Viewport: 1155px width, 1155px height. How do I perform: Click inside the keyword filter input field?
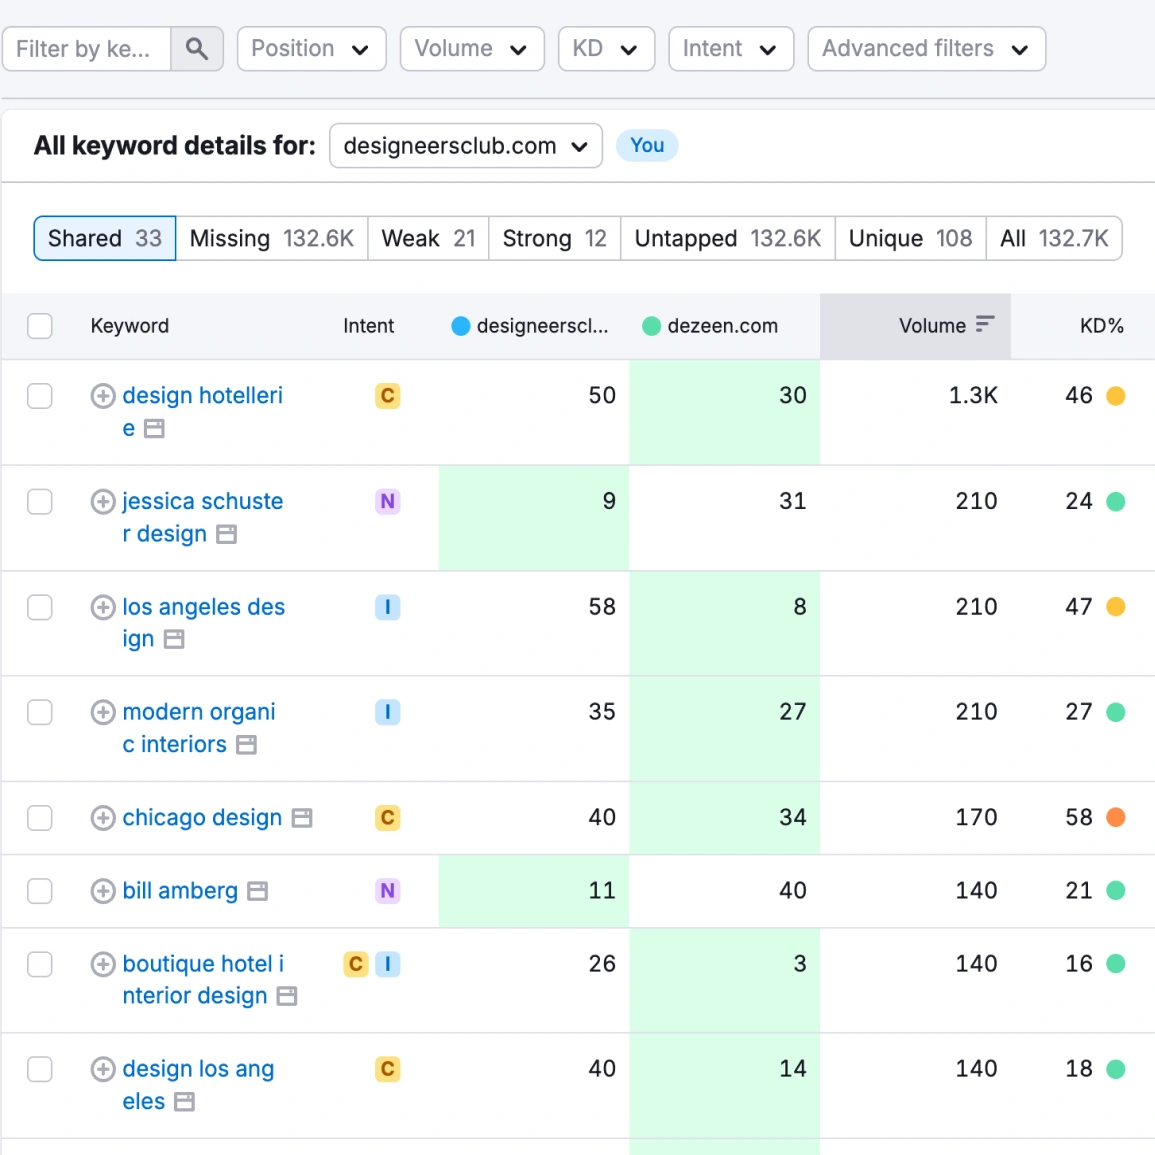point(87,48)
